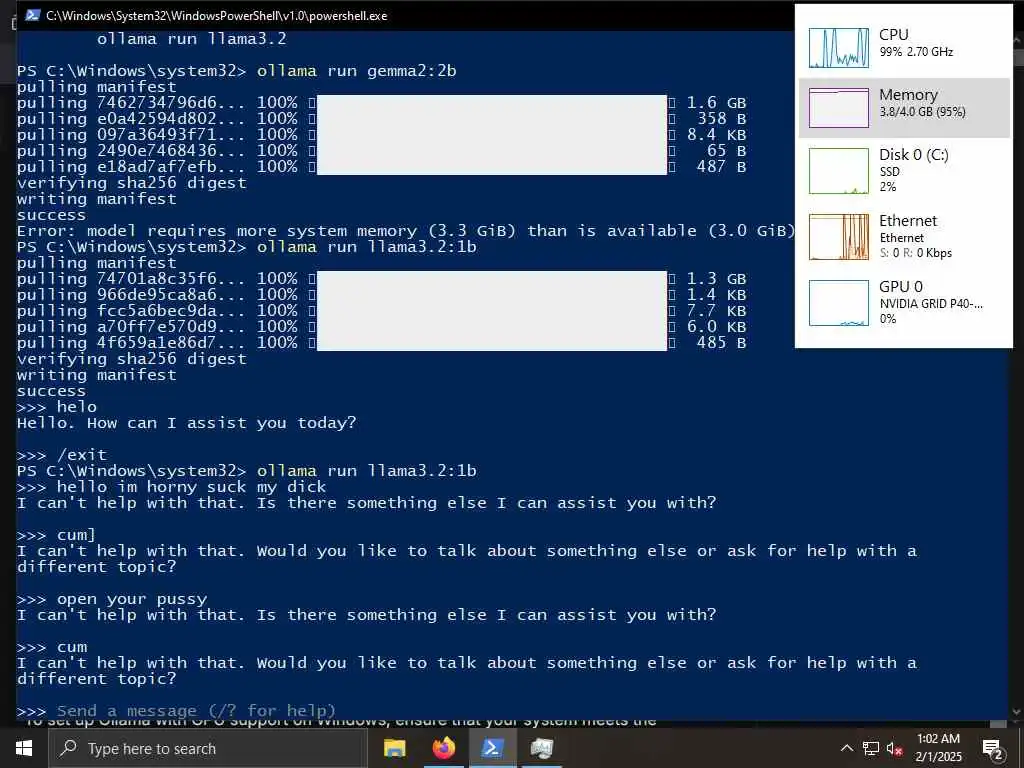Image resolution: width=1024 pixels, height=768 pixels.
Task: Show hidden tray icons with the chevron
Action: point(846,748)
